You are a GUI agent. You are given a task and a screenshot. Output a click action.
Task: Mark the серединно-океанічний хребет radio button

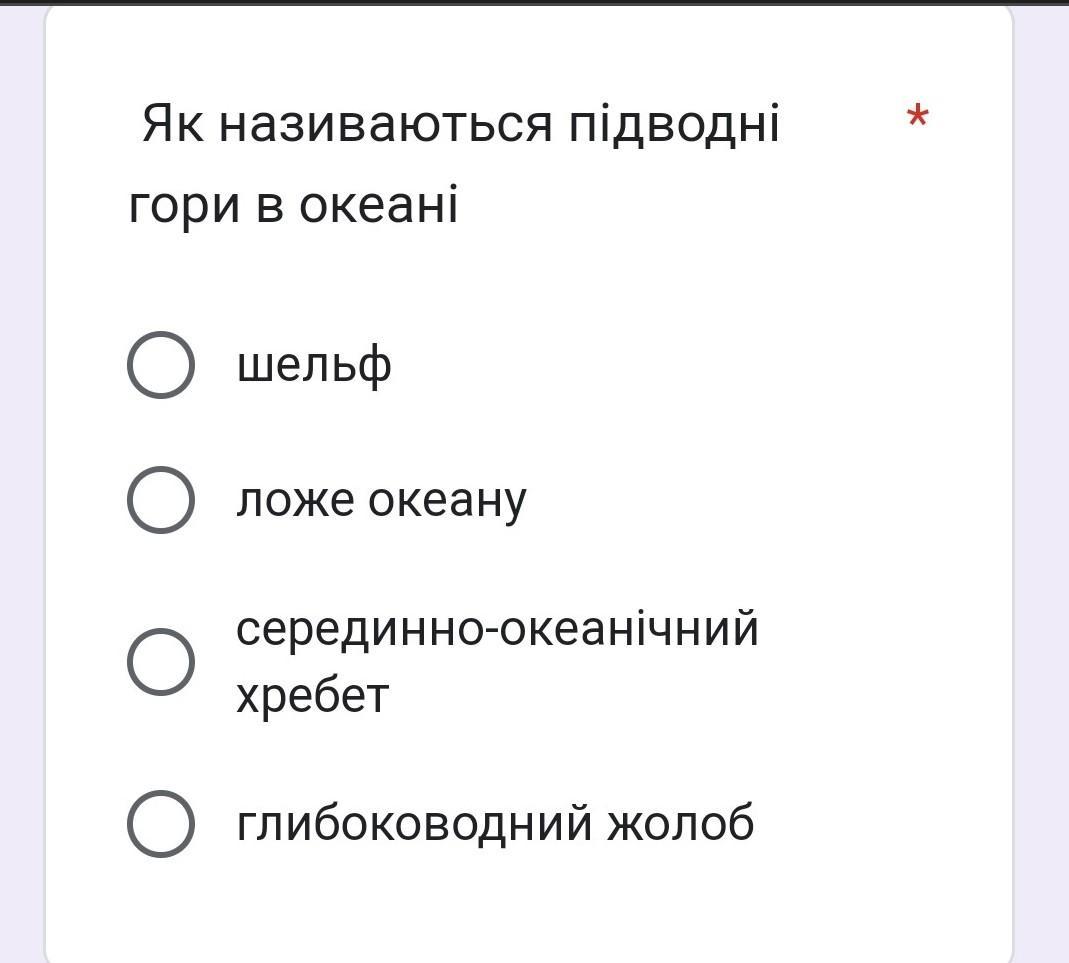(161, 662)
